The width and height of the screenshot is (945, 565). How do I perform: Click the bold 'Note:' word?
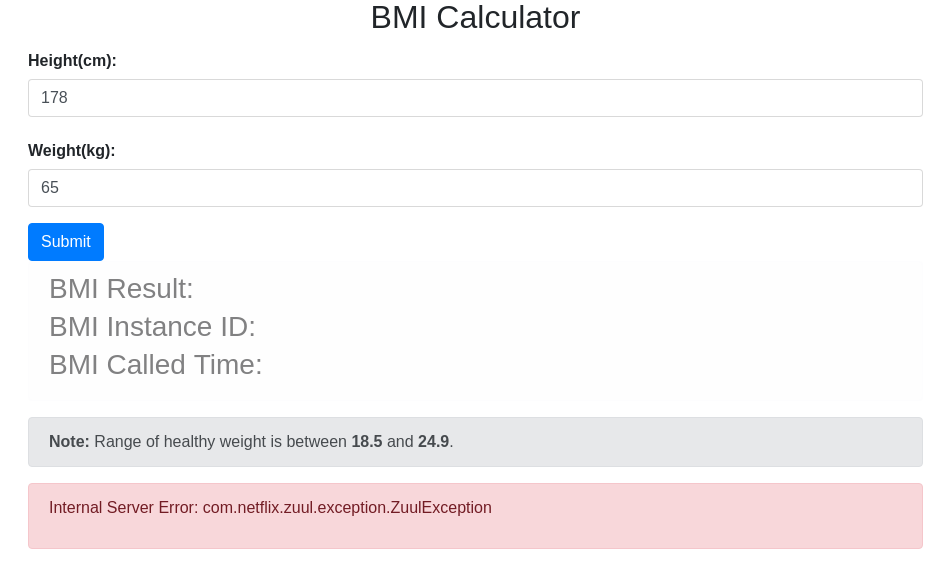(x=69, y=442)
